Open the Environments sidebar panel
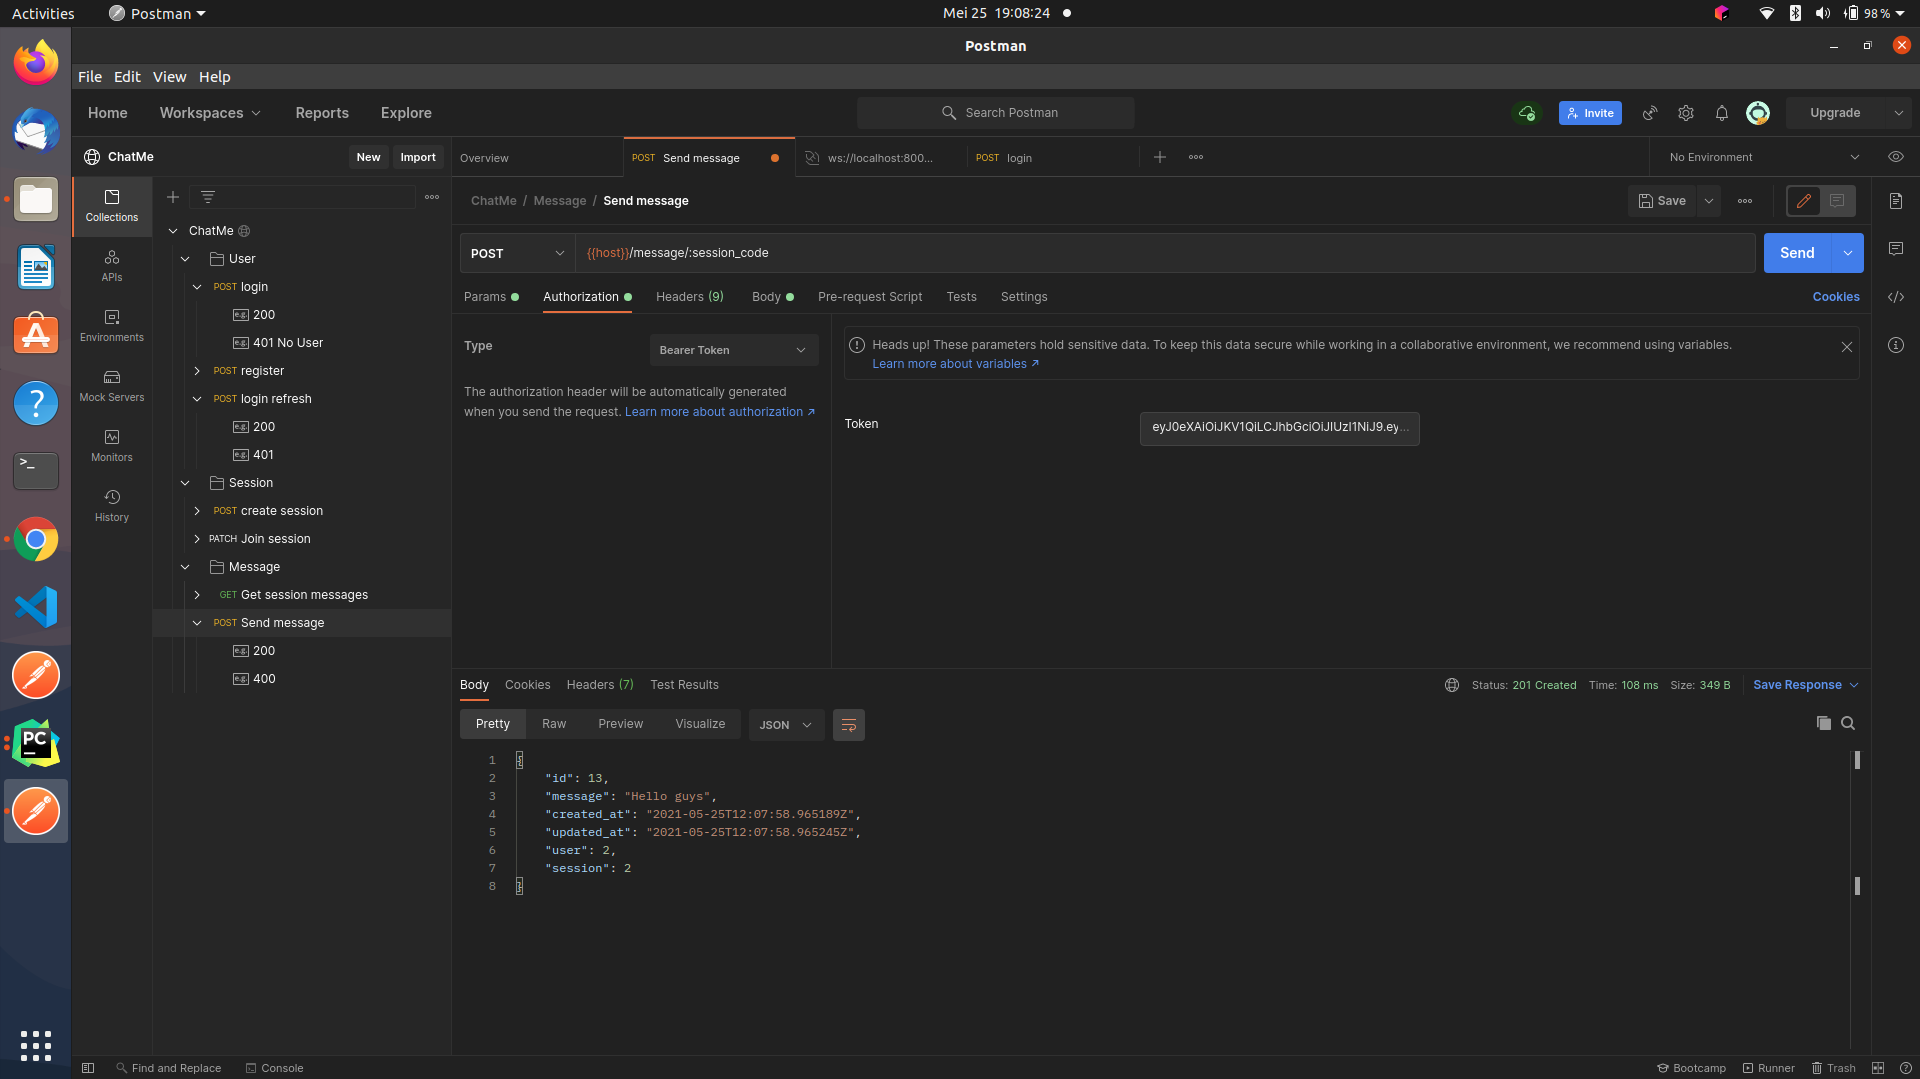This screenshot has height=1079, width=1920. (x=112, y=326)
